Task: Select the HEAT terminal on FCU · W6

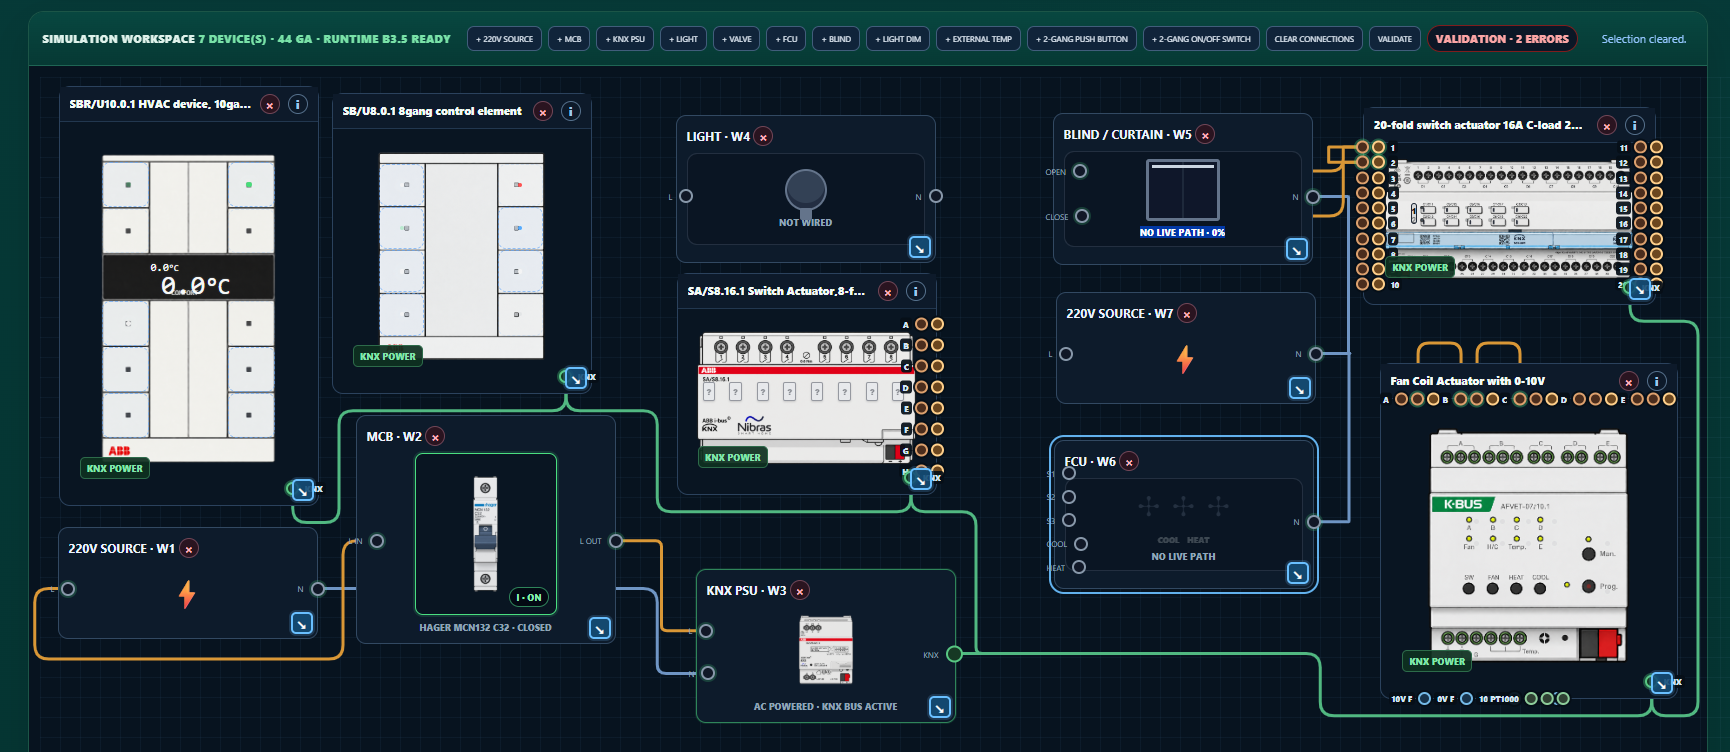Action: (x=1079, y=567)
